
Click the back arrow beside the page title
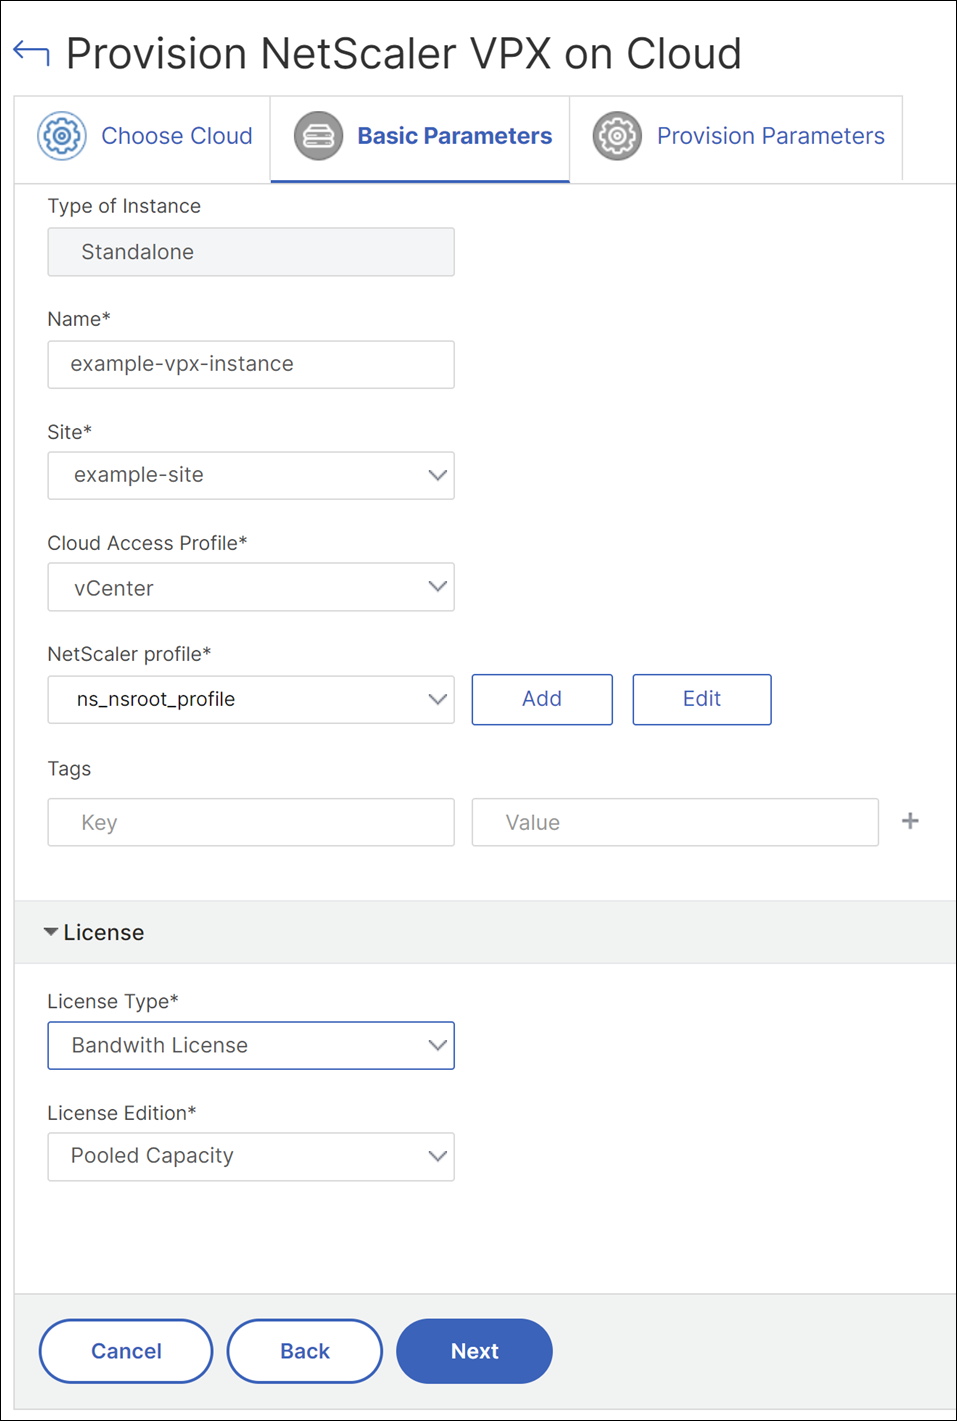coord(31,53)
